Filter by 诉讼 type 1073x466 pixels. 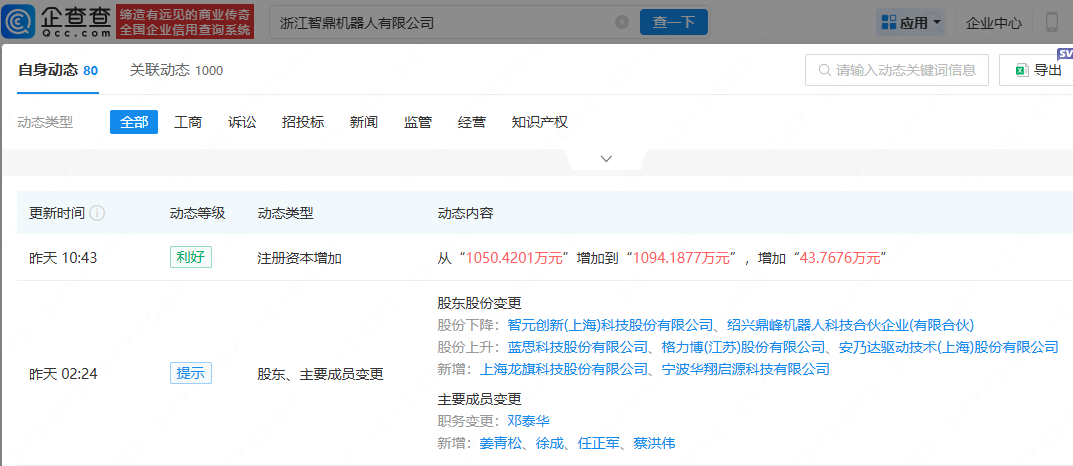(x=242, y=122)
